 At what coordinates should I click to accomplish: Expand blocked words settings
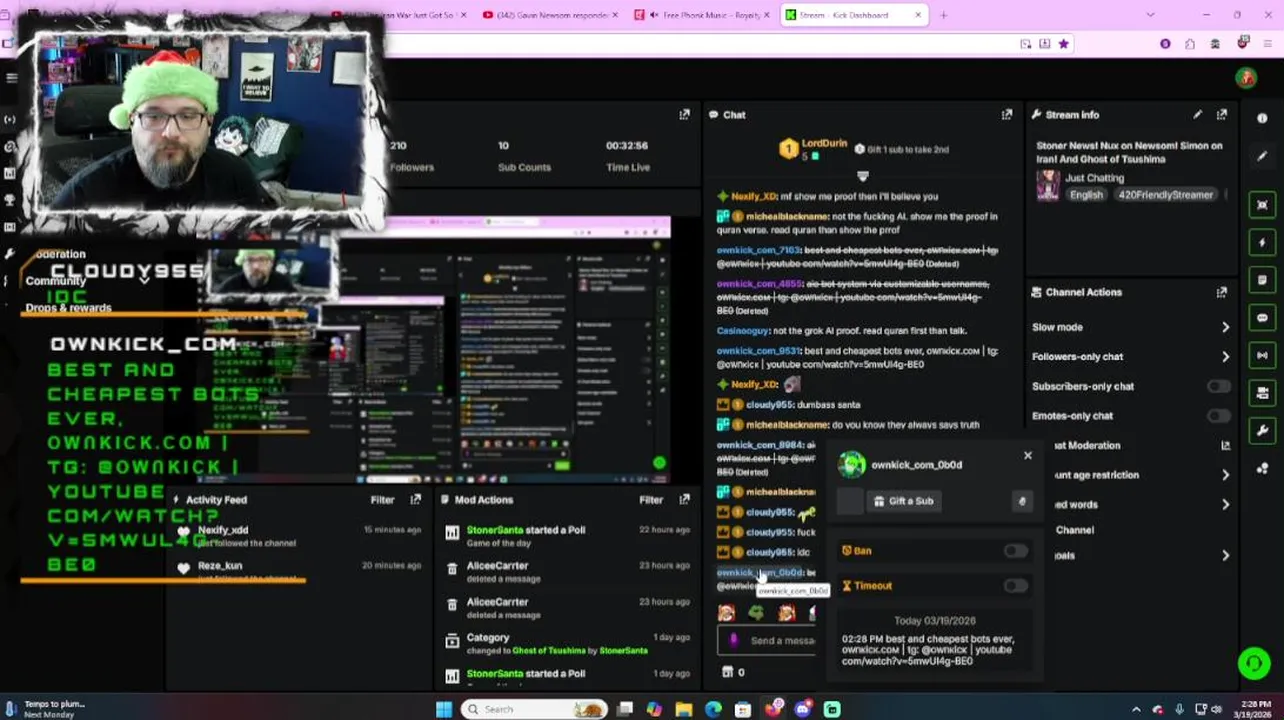click(x=1225, y=505)
